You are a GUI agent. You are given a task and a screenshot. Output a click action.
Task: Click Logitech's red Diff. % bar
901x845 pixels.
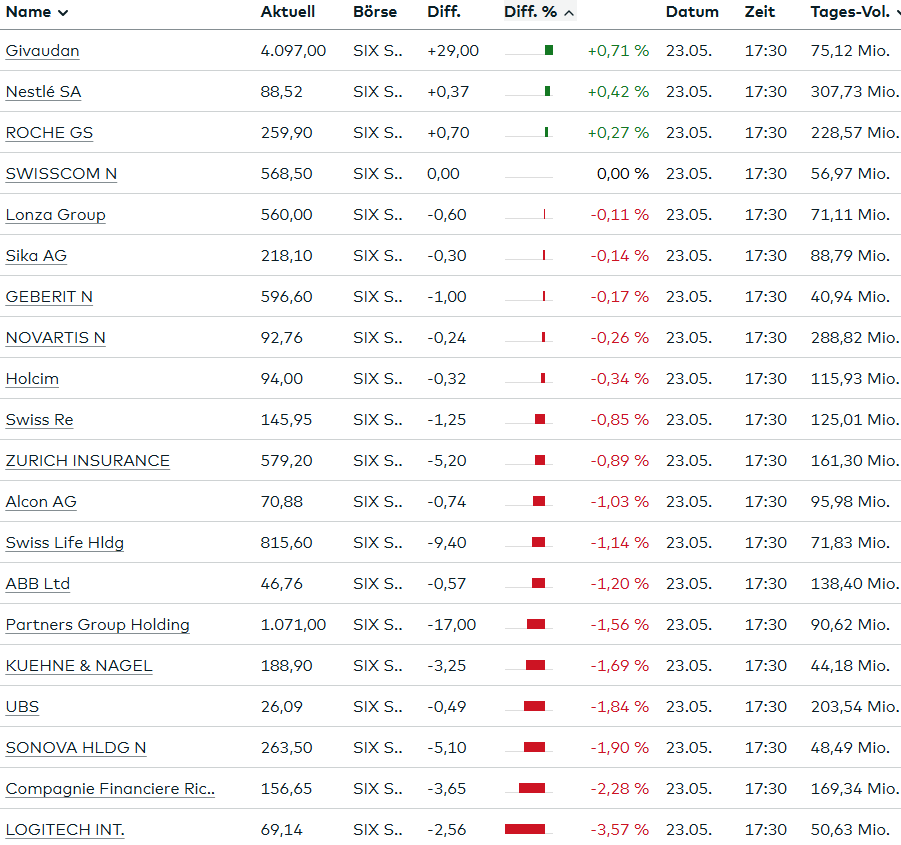click(x=525, y=829)
